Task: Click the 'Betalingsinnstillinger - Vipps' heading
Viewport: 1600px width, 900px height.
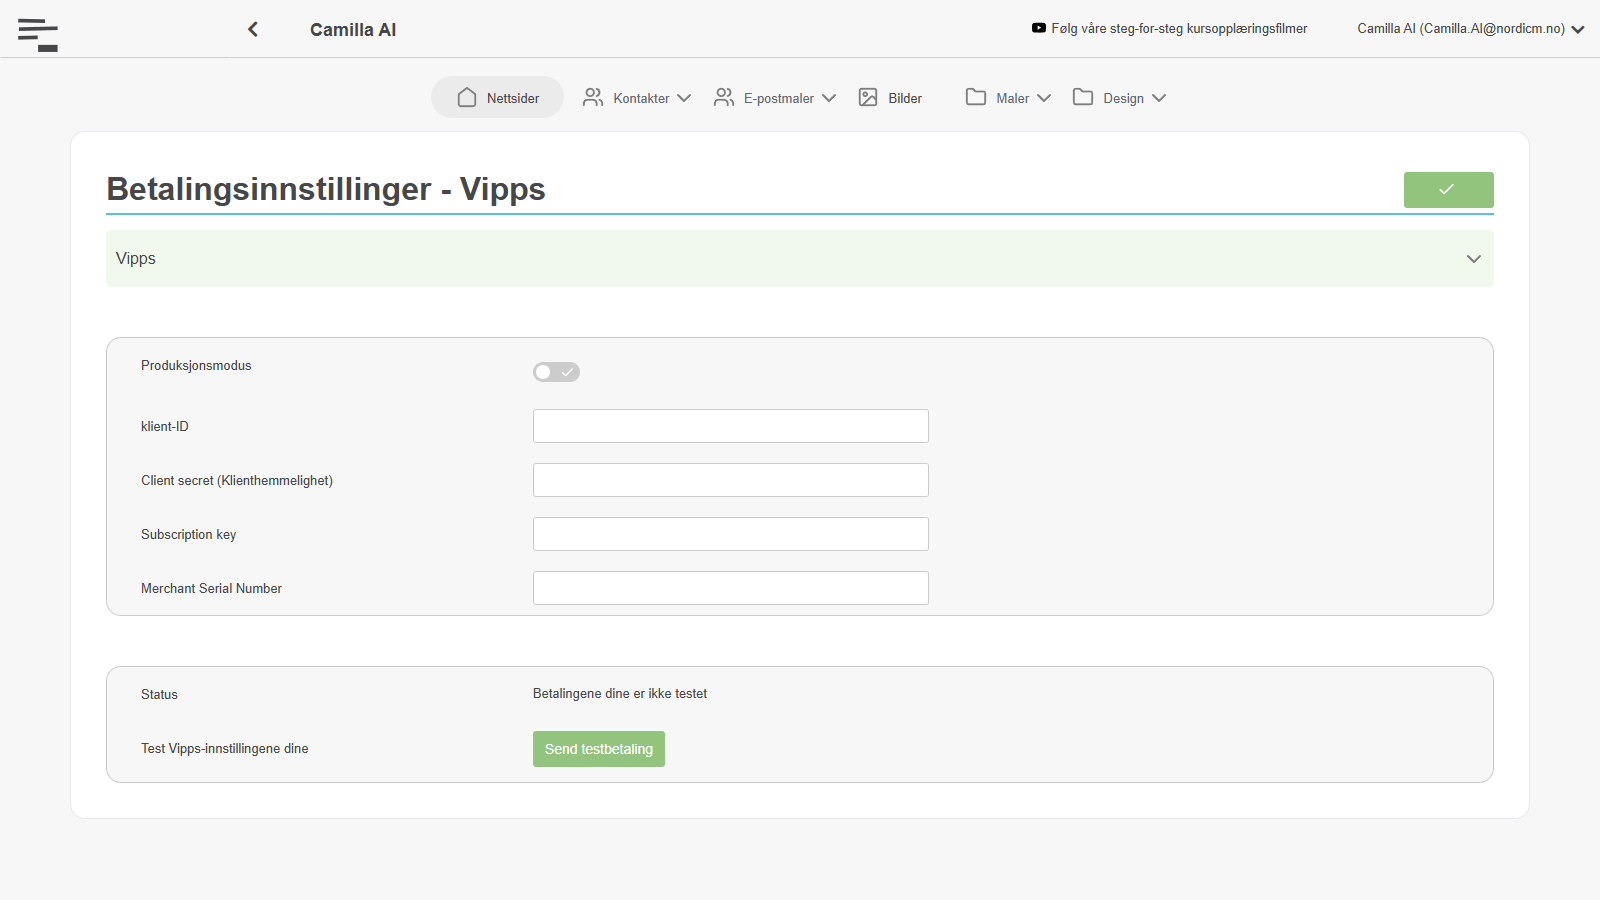Action: coord(326,189)
